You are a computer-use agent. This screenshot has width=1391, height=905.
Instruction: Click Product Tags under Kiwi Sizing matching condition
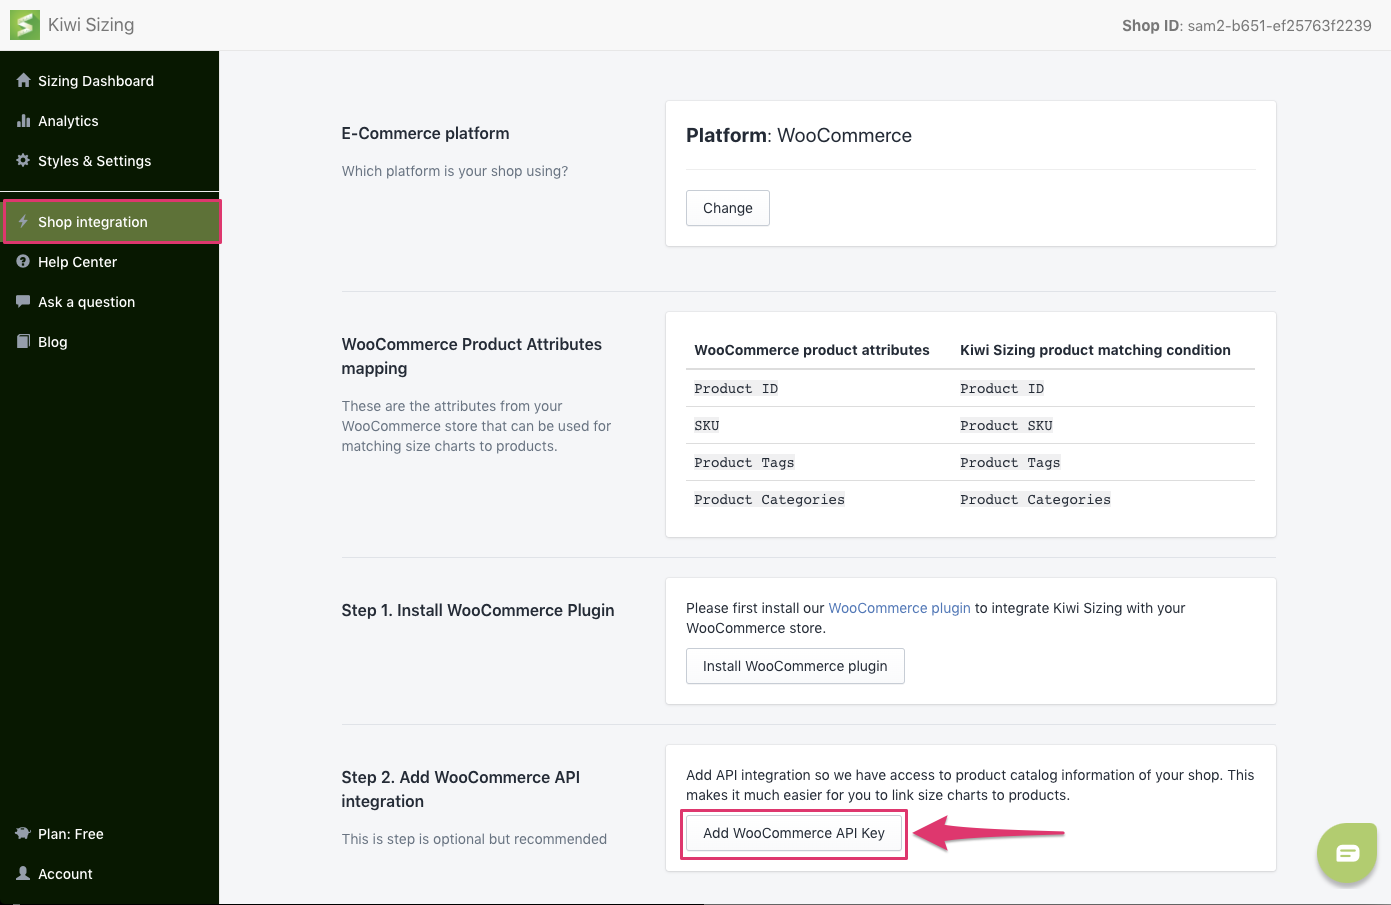point(1010,462)
